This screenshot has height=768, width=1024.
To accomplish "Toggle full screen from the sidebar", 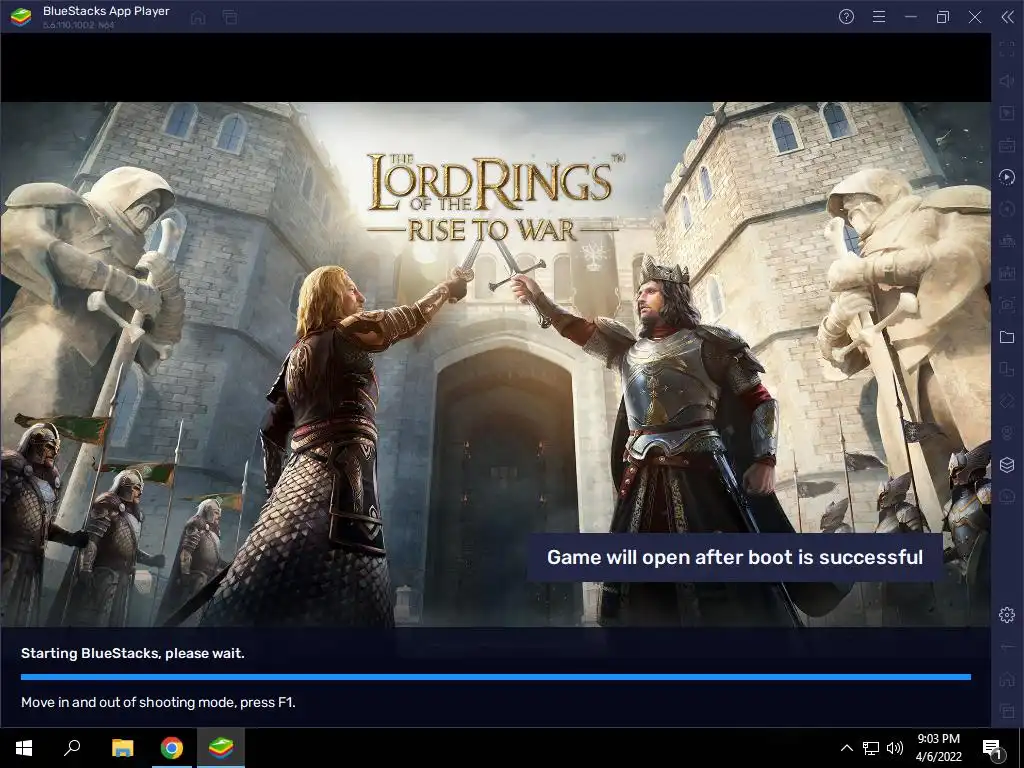I will tap(1007, 49).
